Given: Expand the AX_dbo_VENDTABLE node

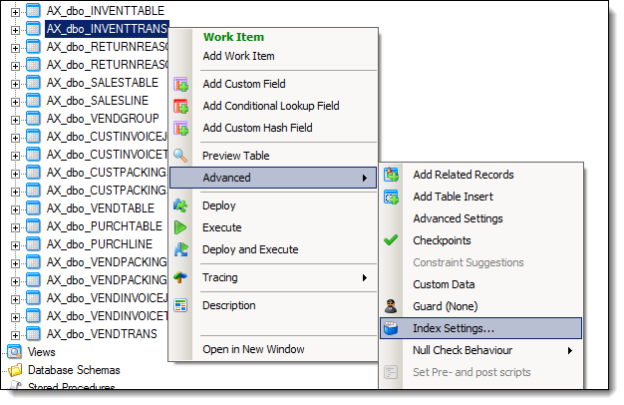Looking at the screenshot, I should pos(15,210).
